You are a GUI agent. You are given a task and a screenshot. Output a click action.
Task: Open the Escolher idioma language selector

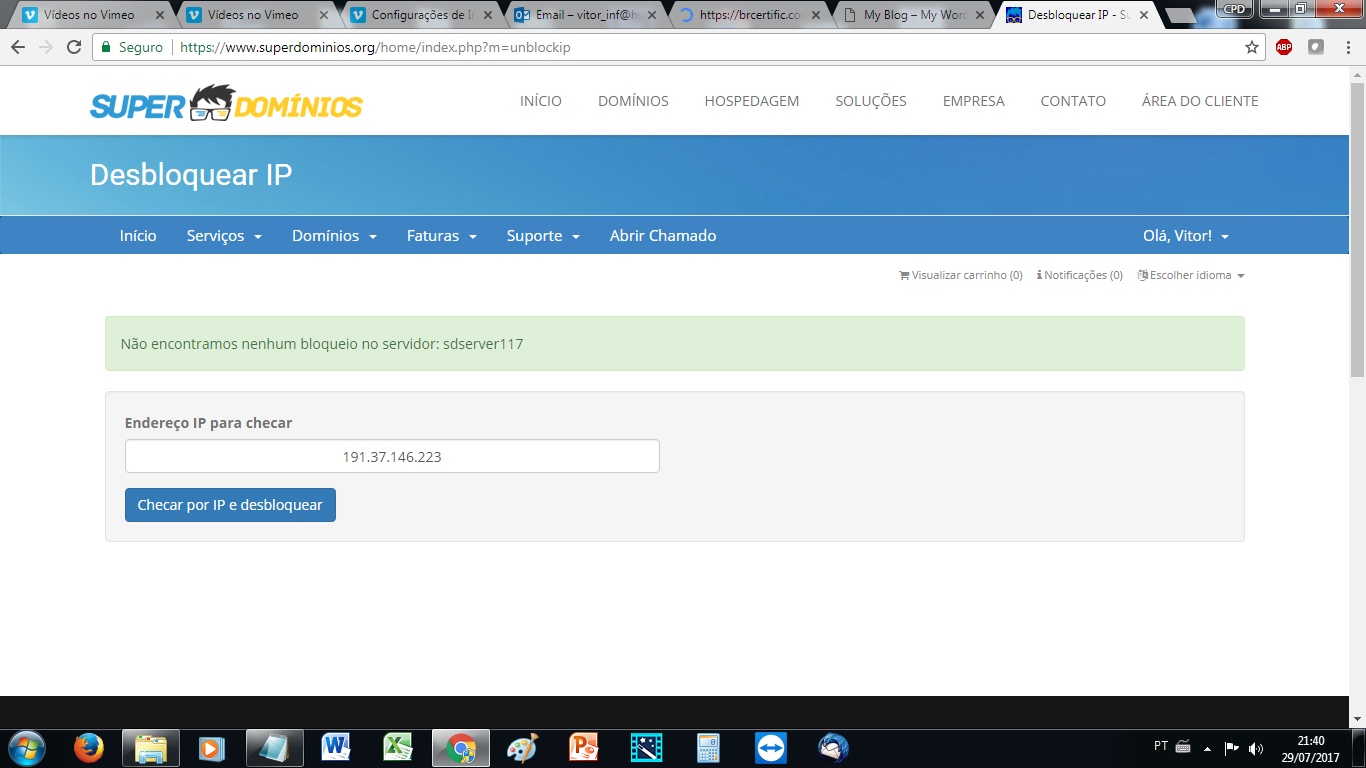pos(1191,275)
